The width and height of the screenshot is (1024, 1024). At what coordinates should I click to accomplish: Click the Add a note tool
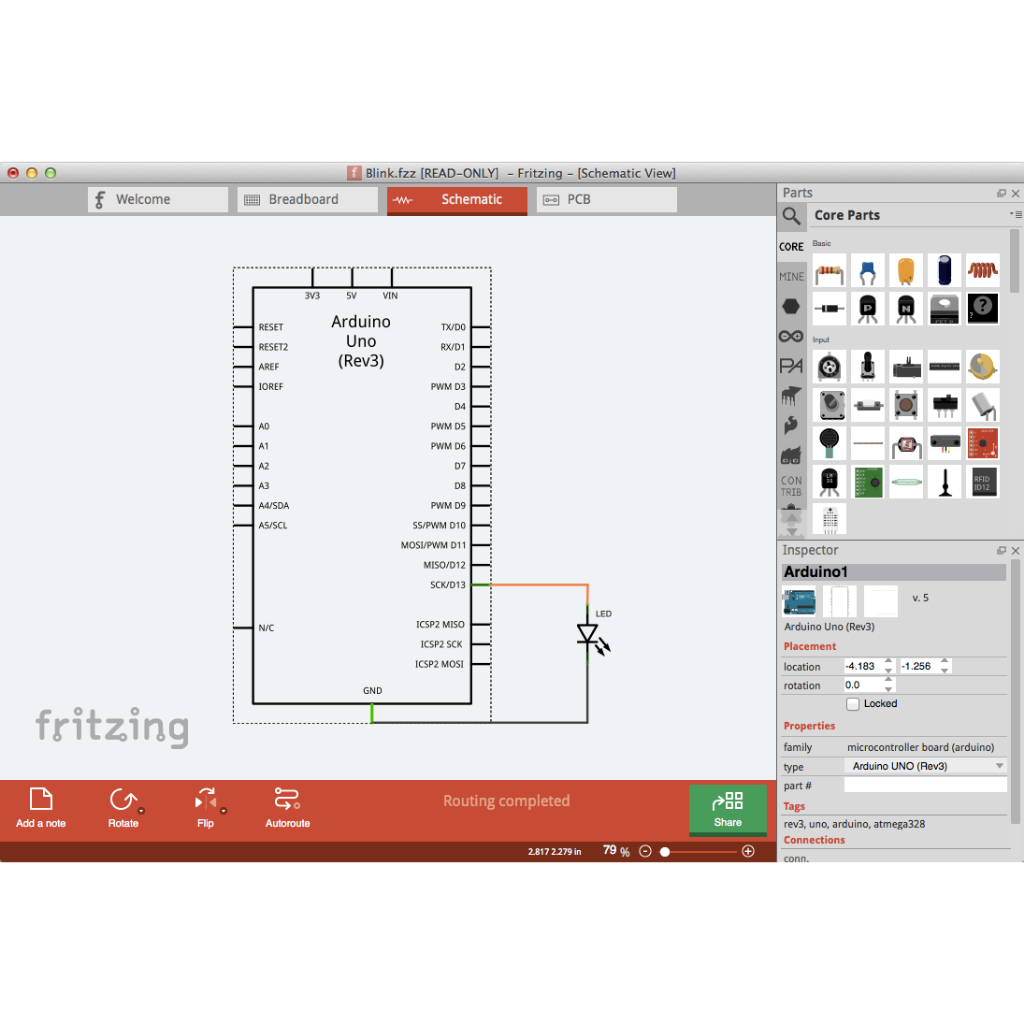[41, 808]
